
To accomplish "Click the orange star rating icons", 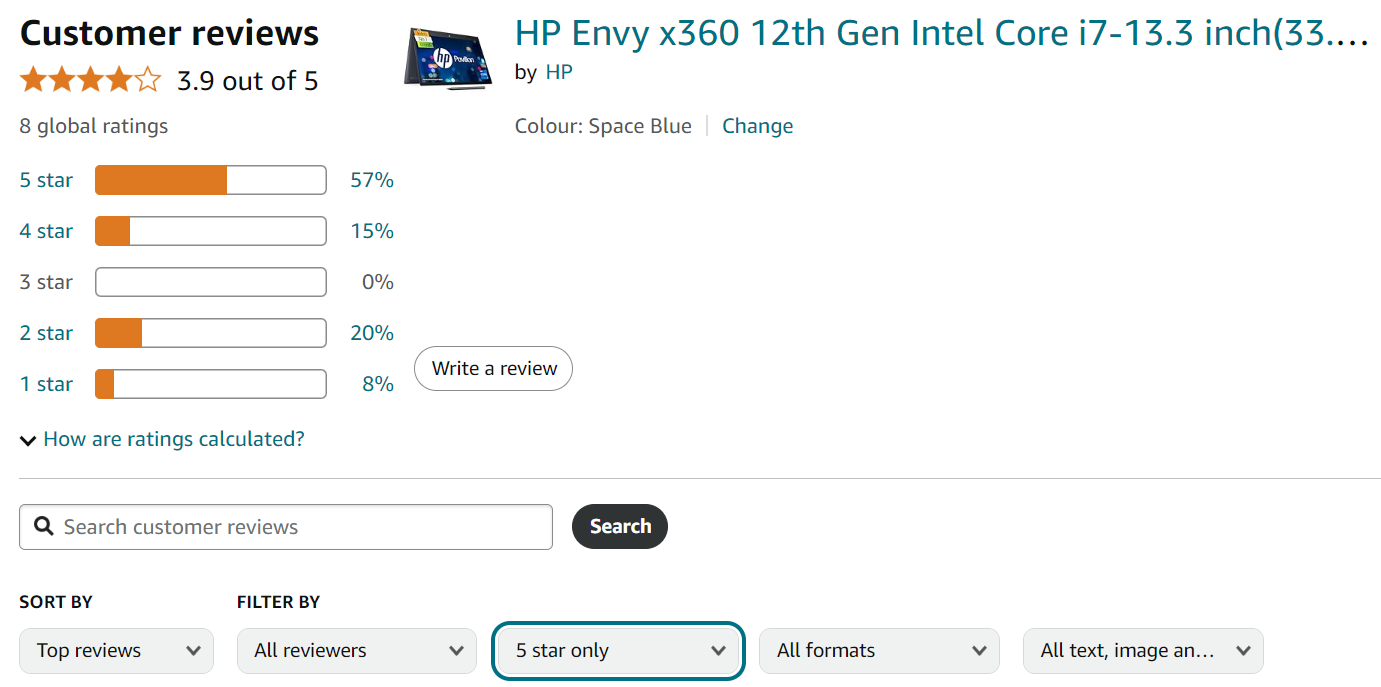I will pos(90,80).
